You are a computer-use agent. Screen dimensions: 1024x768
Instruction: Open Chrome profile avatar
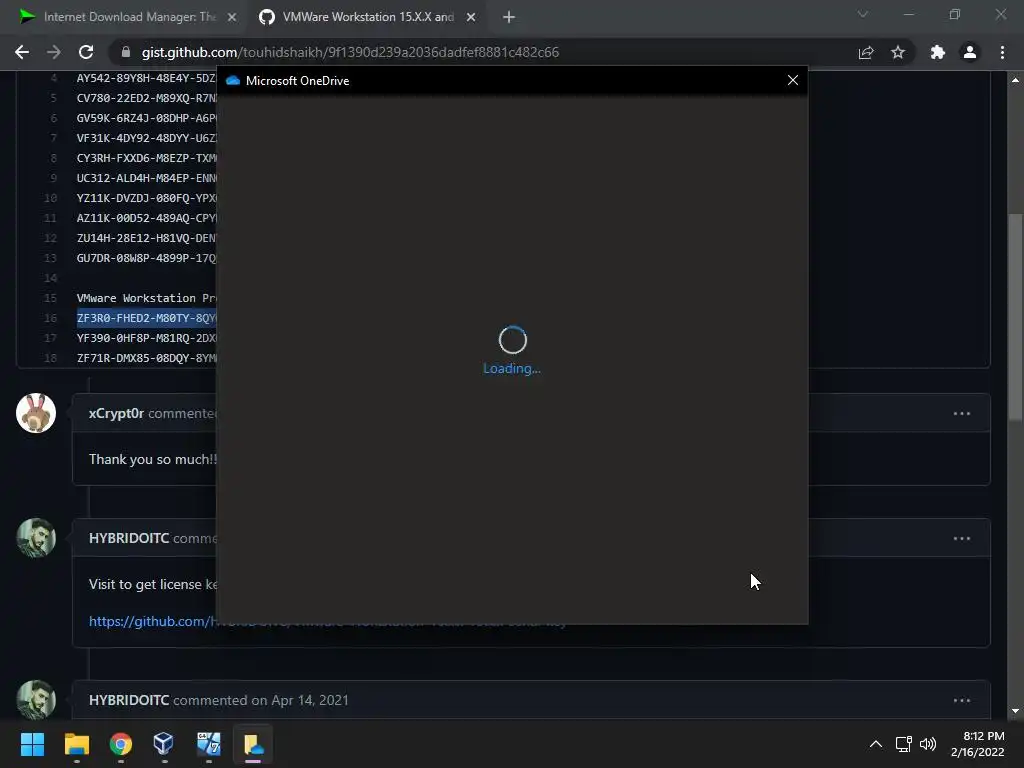click(970, 52)
